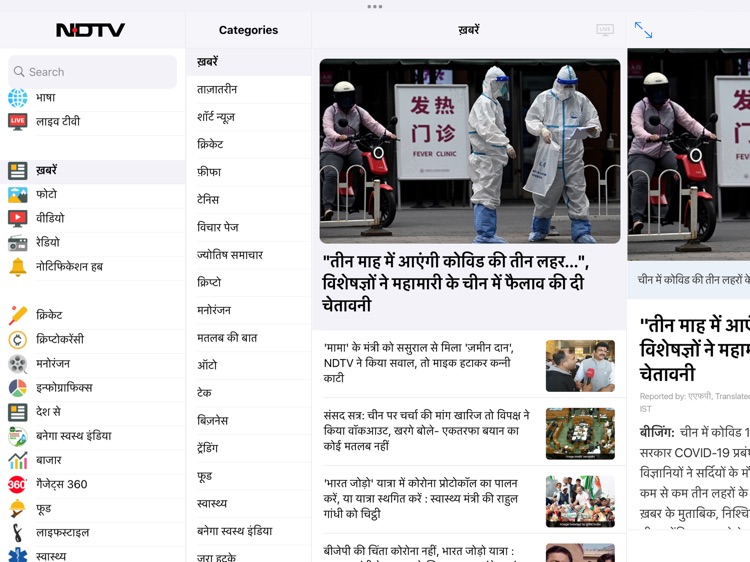Open story बीजेपी की चिंता कोरोना नहीं
Viewport: 750px width, 562px height.
click(x=419, y=552)
